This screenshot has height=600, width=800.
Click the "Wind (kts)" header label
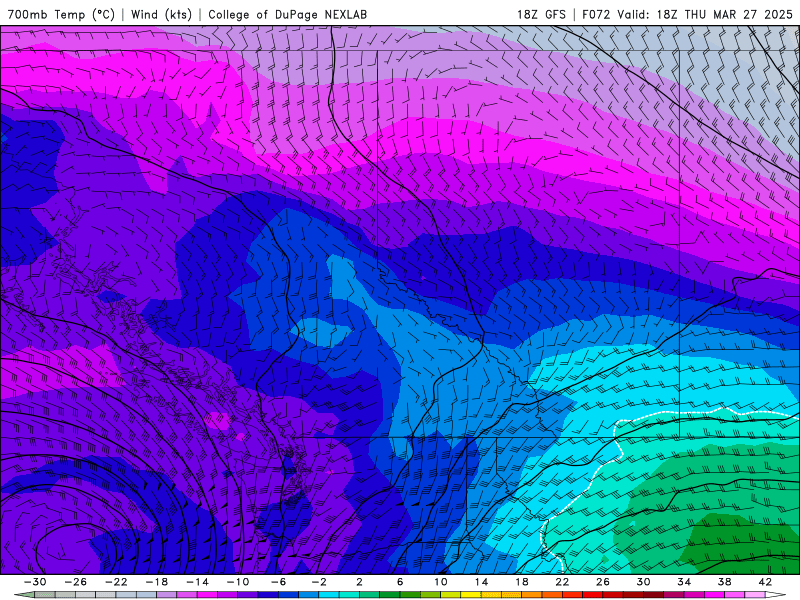click(x=161, y=15)
